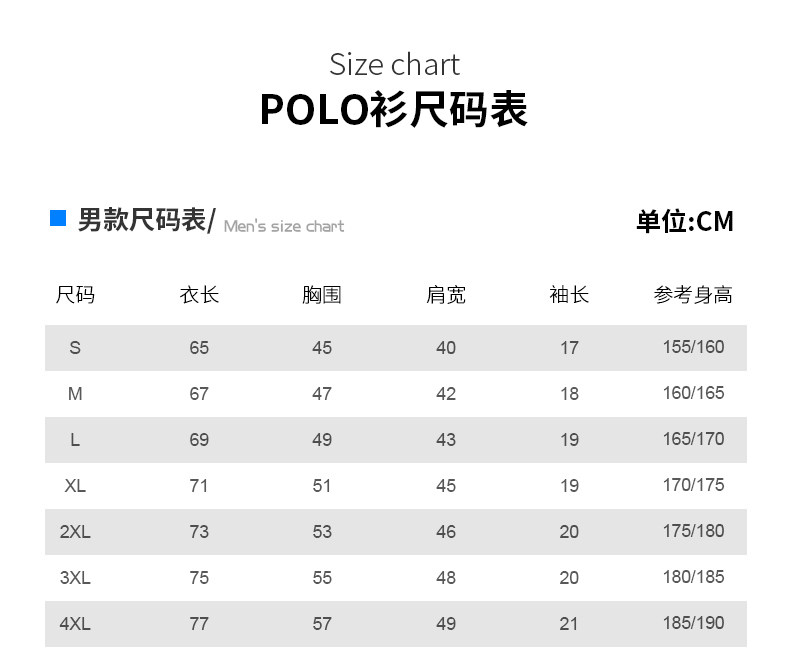790x669 pixels.
Task: Click the 'Size chart' subtitle text
Action: click(x=394, y=65)
